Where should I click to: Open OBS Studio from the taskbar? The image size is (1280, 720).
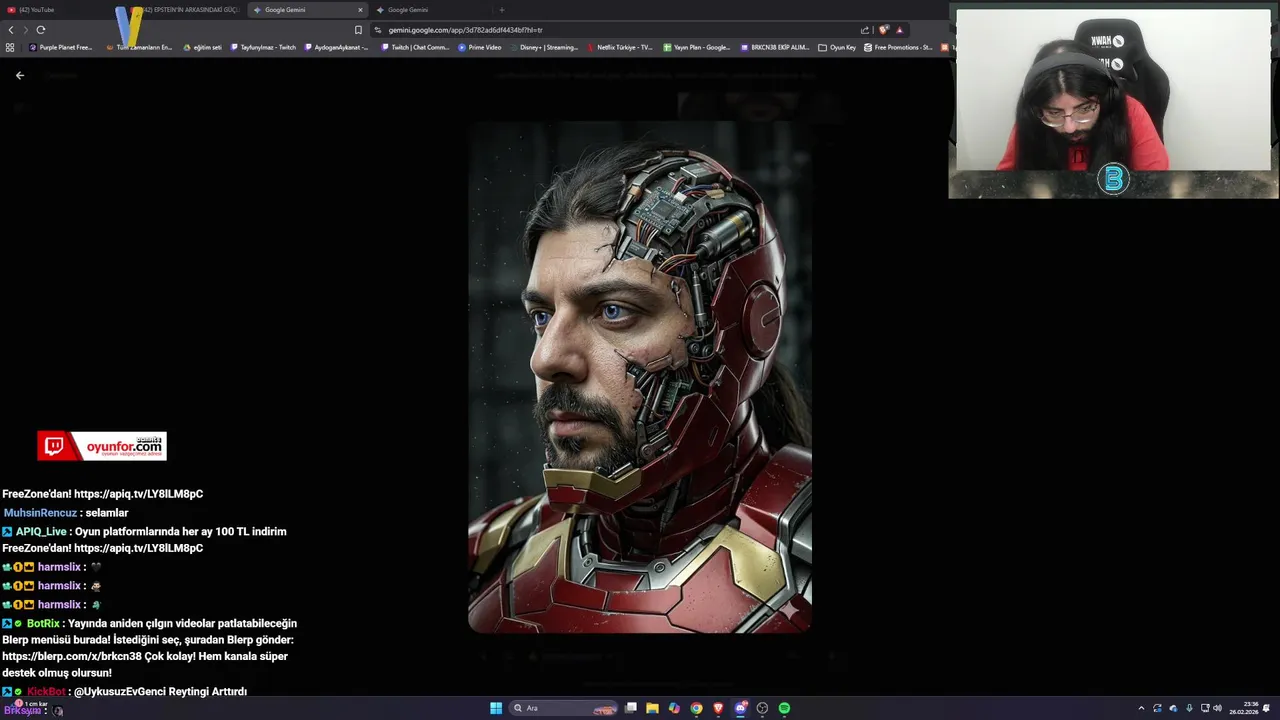762,708
